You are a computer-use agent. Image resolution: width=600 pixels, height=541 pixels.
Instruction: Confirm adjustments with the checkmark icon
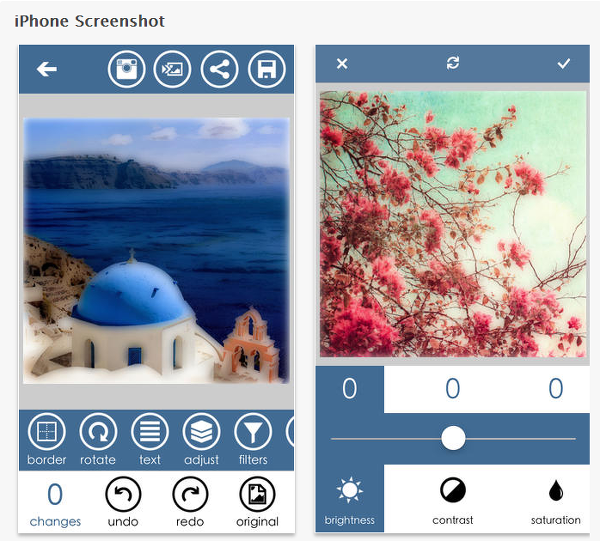pyautogui.click(x=564, y=64)
